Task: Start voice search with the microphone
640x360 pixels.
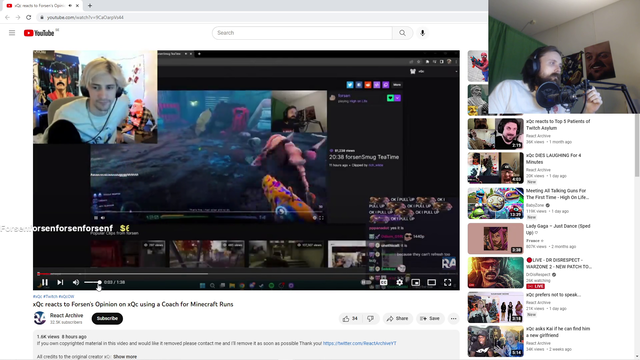Action: (x=422, y=33)
